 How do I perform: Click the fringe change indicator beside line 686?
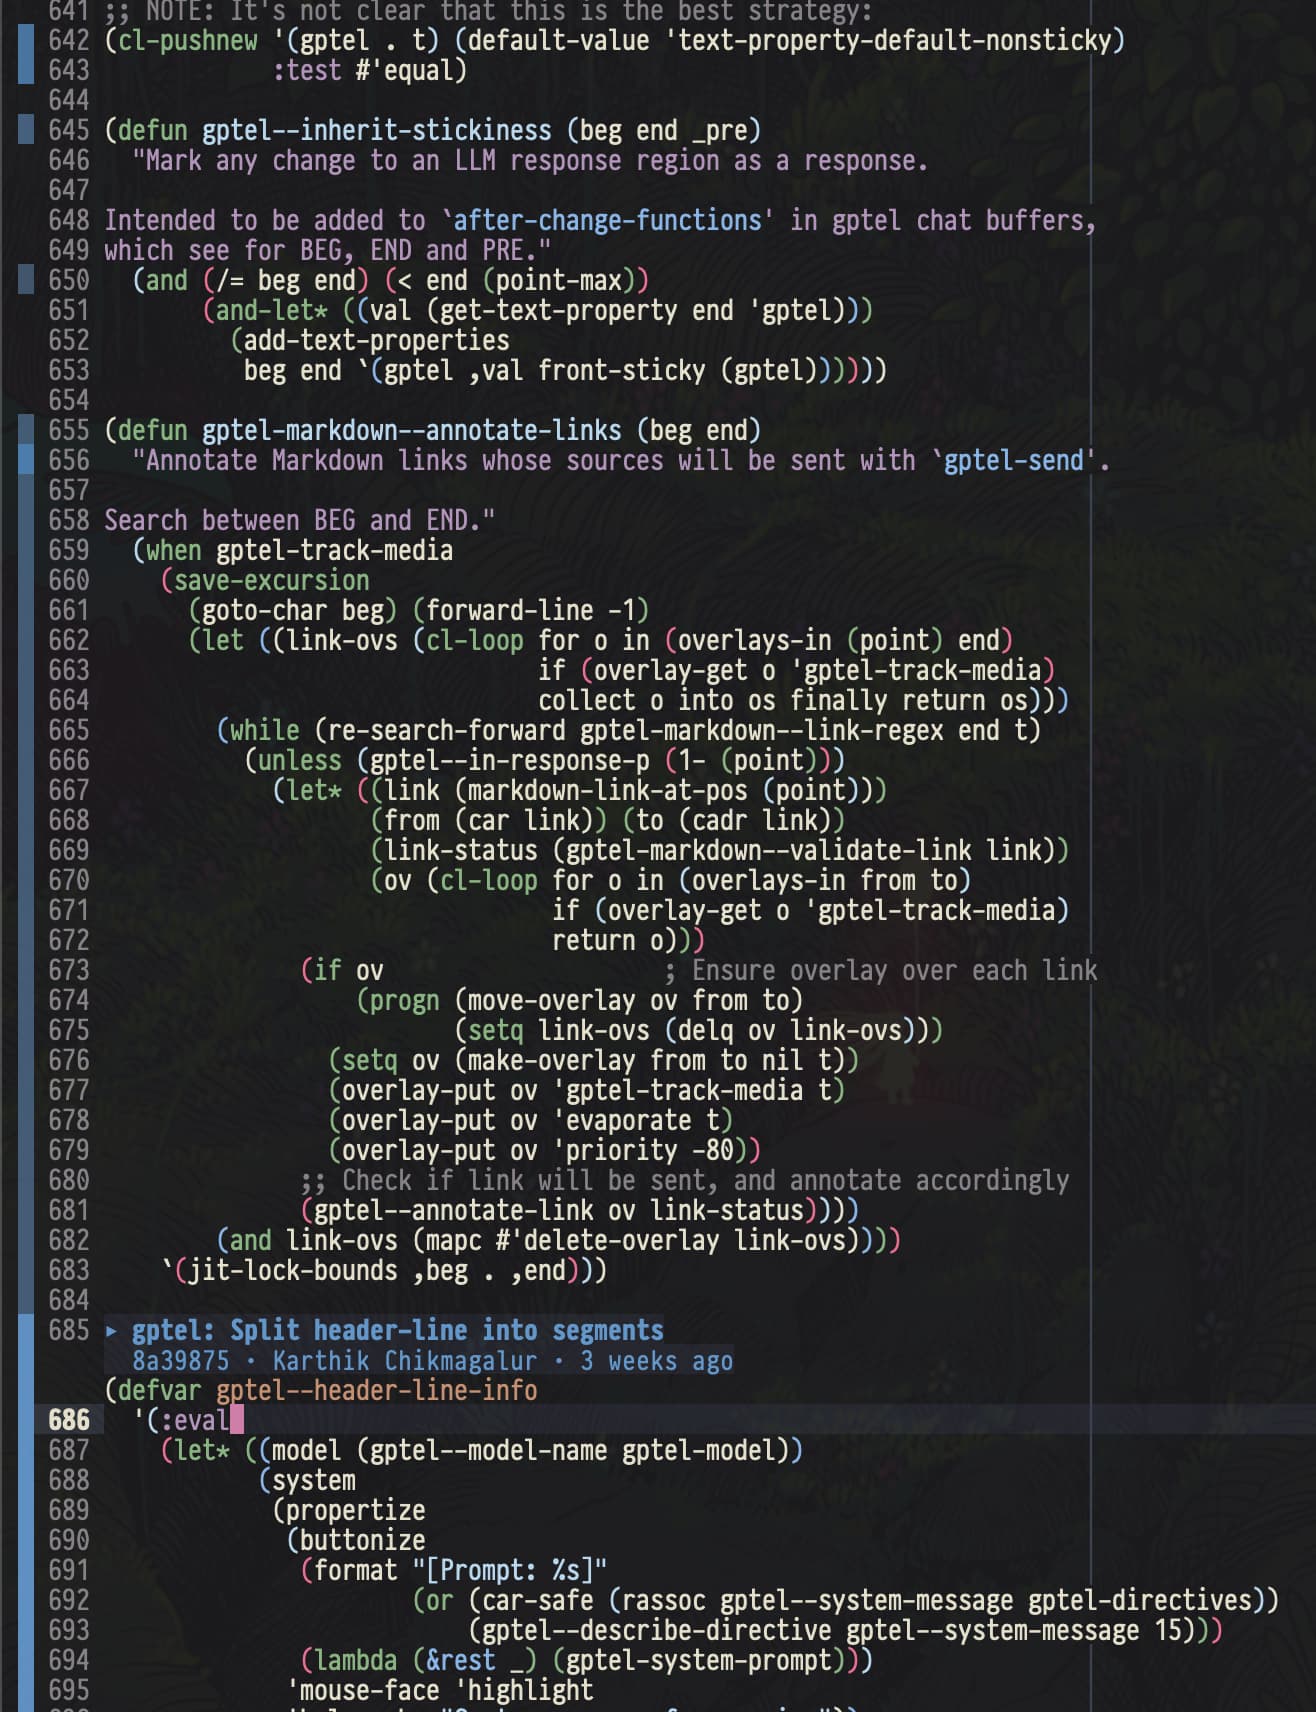pos(26,1420)
